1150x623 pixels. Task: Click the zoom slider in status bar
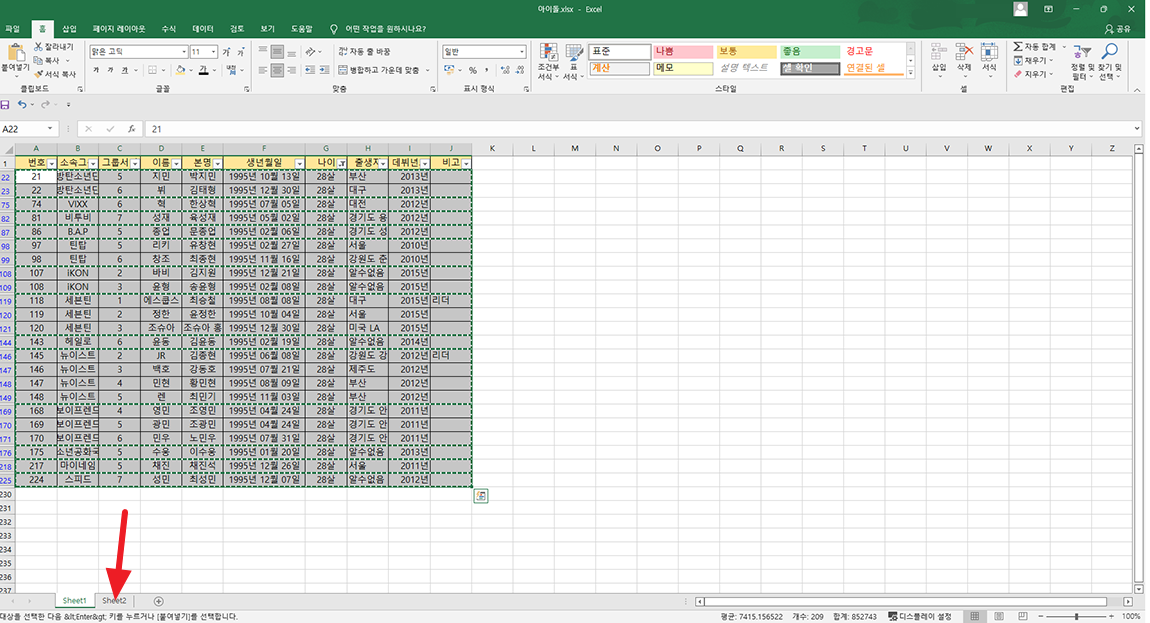1076,616
